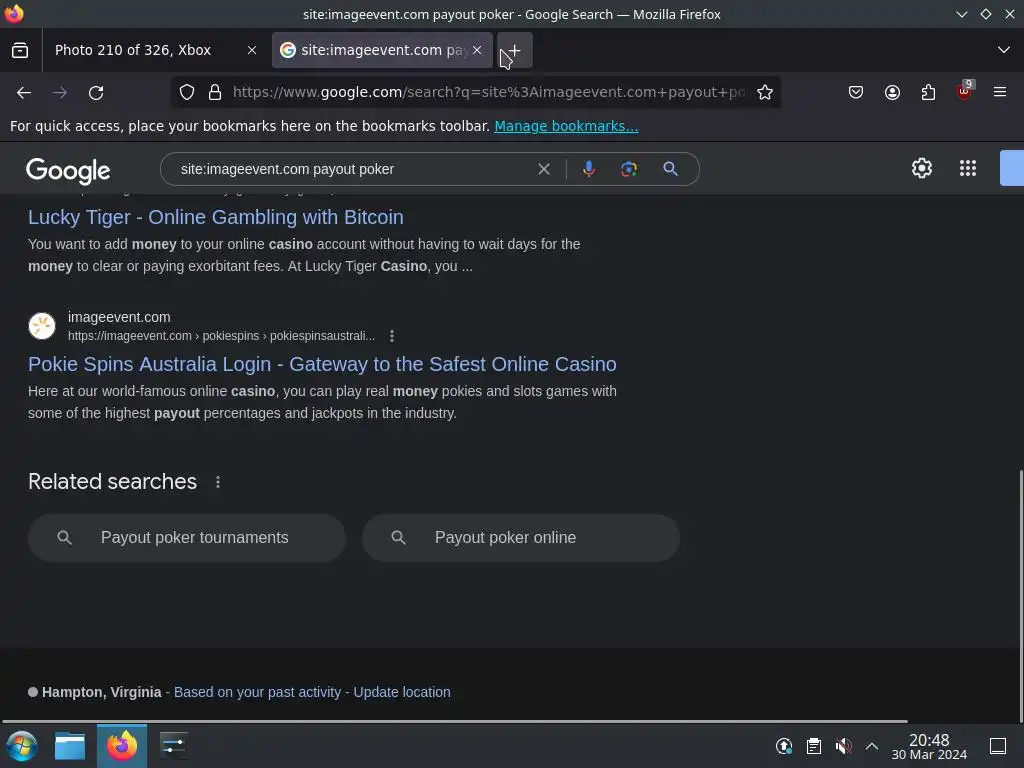The image size is (1024, 768).
Task: Click imageevent.com site favicon
Action: point(42,326)
